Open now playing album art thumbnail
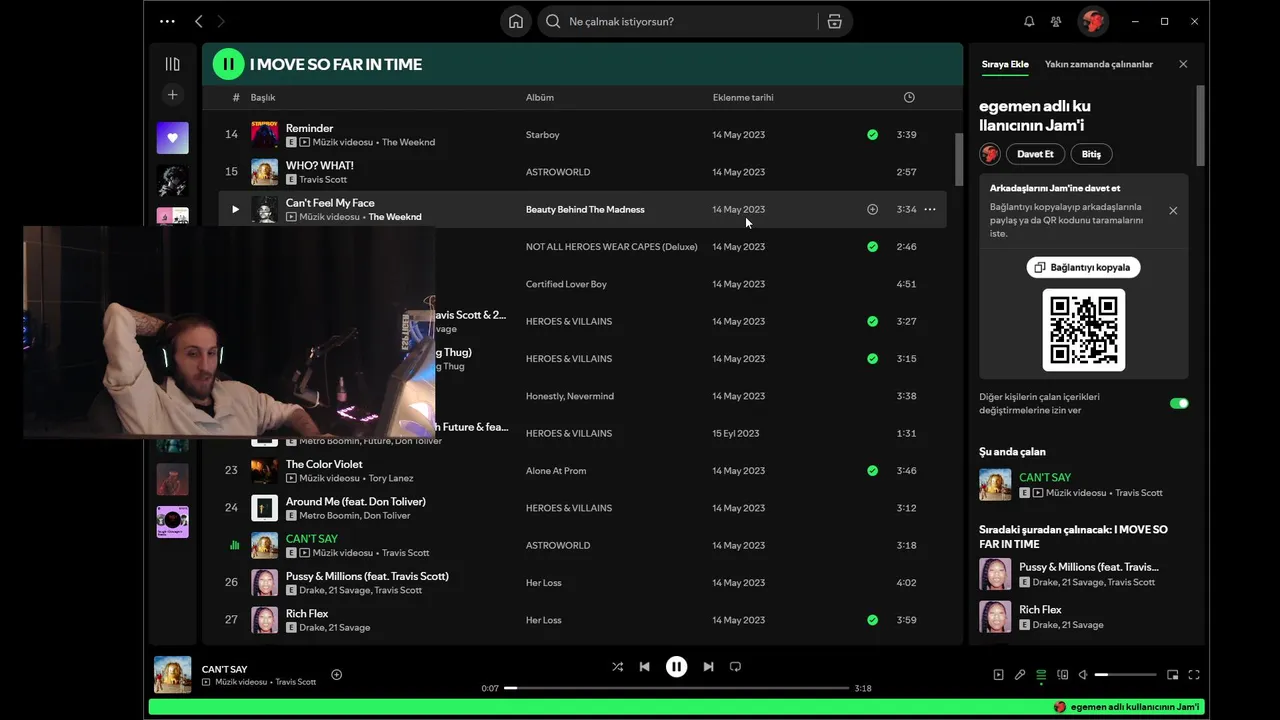Viewport: 1280px width, 720px height. 172,674
